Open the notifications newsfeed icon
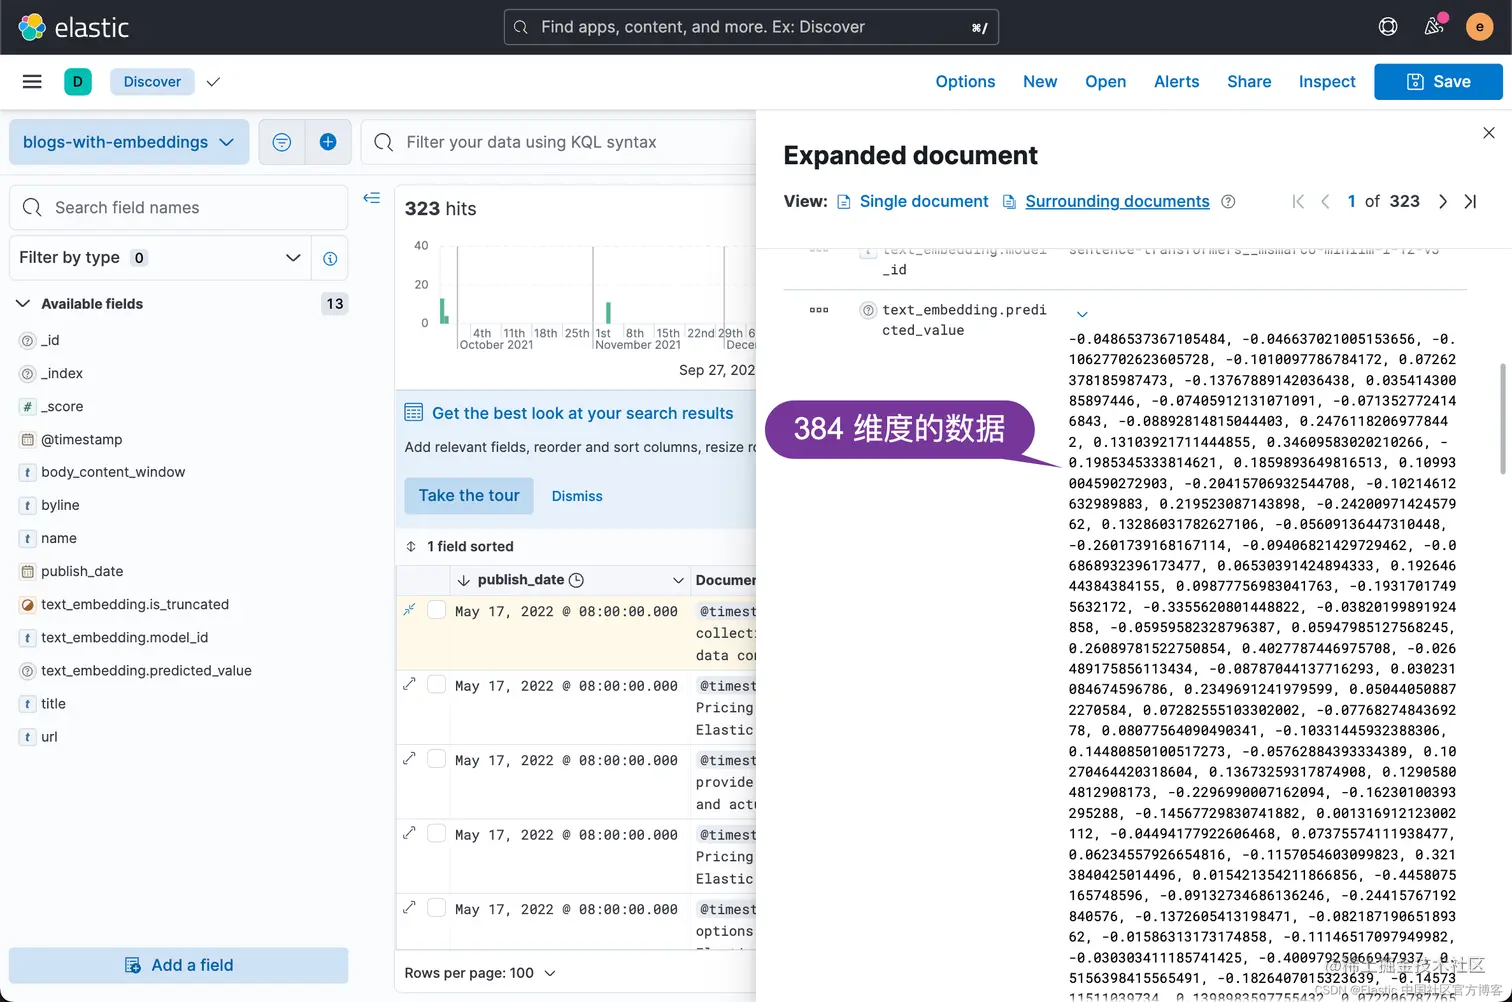The height and width of the screenshot is (1002, 1512). pyautogui.click(x=1434, y=27)
